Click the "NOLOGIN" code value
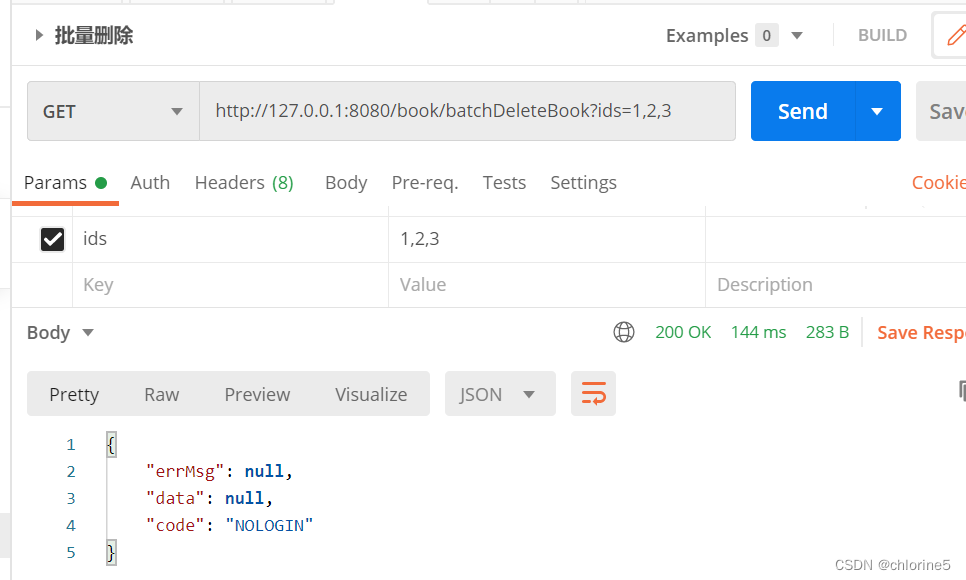Screen dimensions: 966x580 [269, 526]
